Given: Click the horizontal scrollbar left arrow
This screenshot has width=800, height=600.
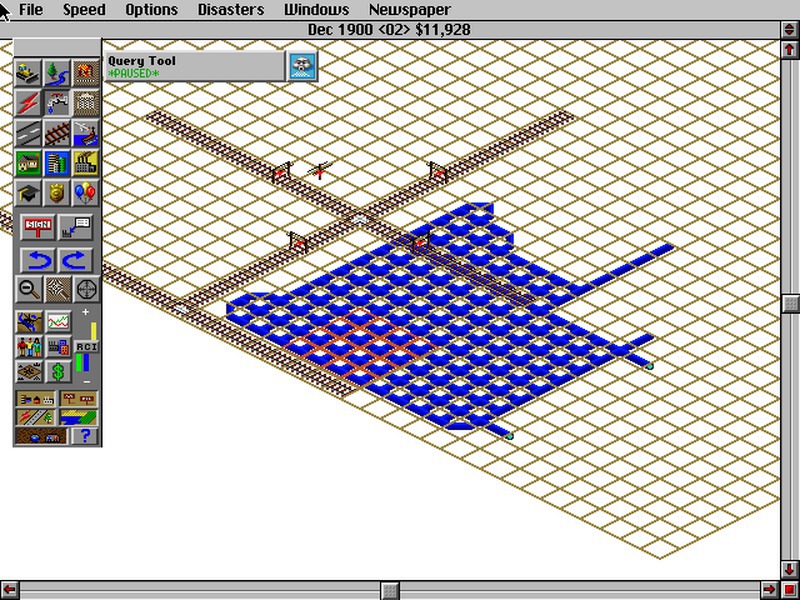Looking at the screenshot, I should (9, 590).
